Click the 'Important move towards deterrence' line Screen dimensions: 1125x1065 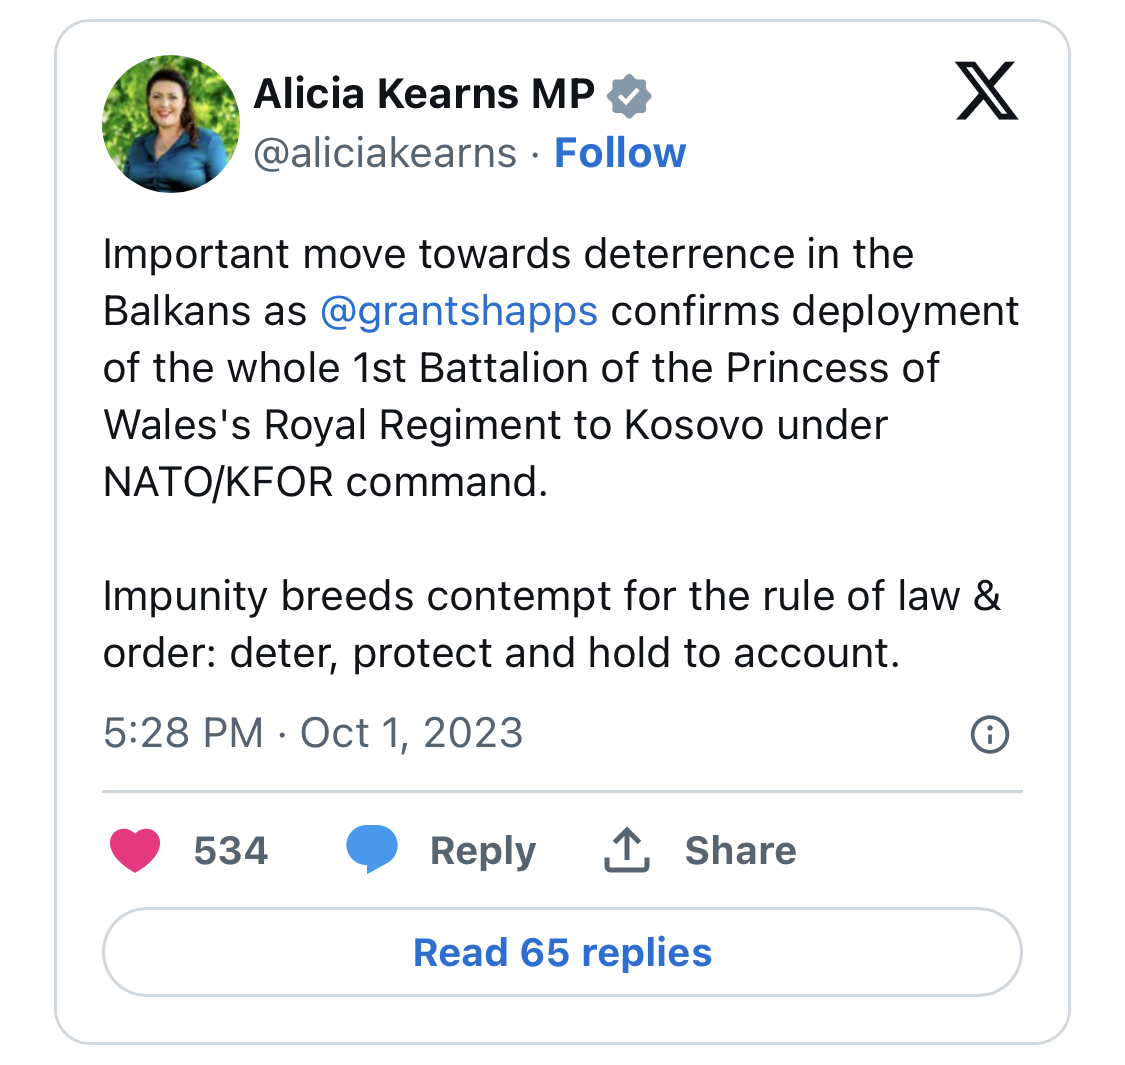pyautogui.click(x=508, y=254)
